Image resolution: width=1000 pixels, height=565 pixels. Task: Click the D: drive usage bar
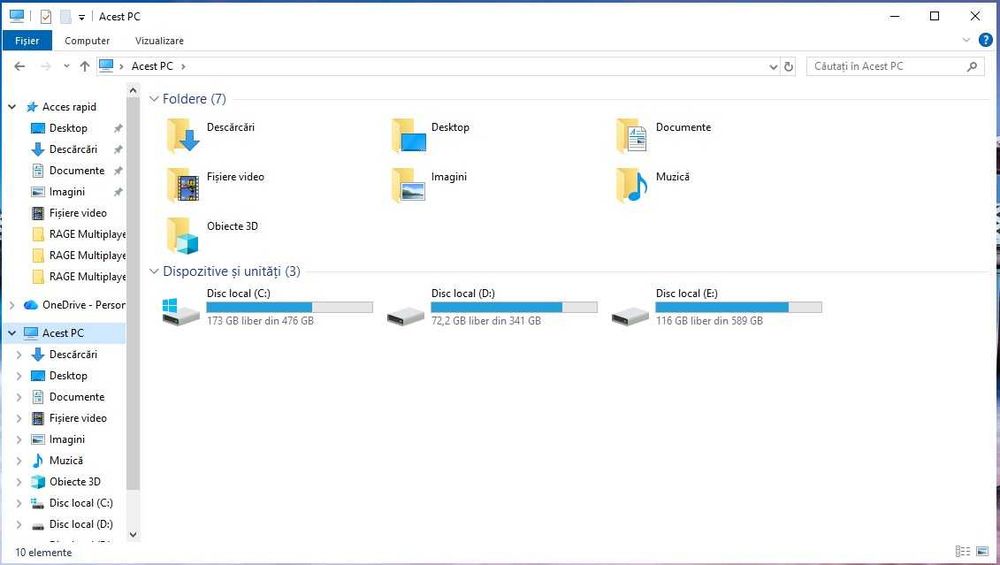tap(514, 307)
